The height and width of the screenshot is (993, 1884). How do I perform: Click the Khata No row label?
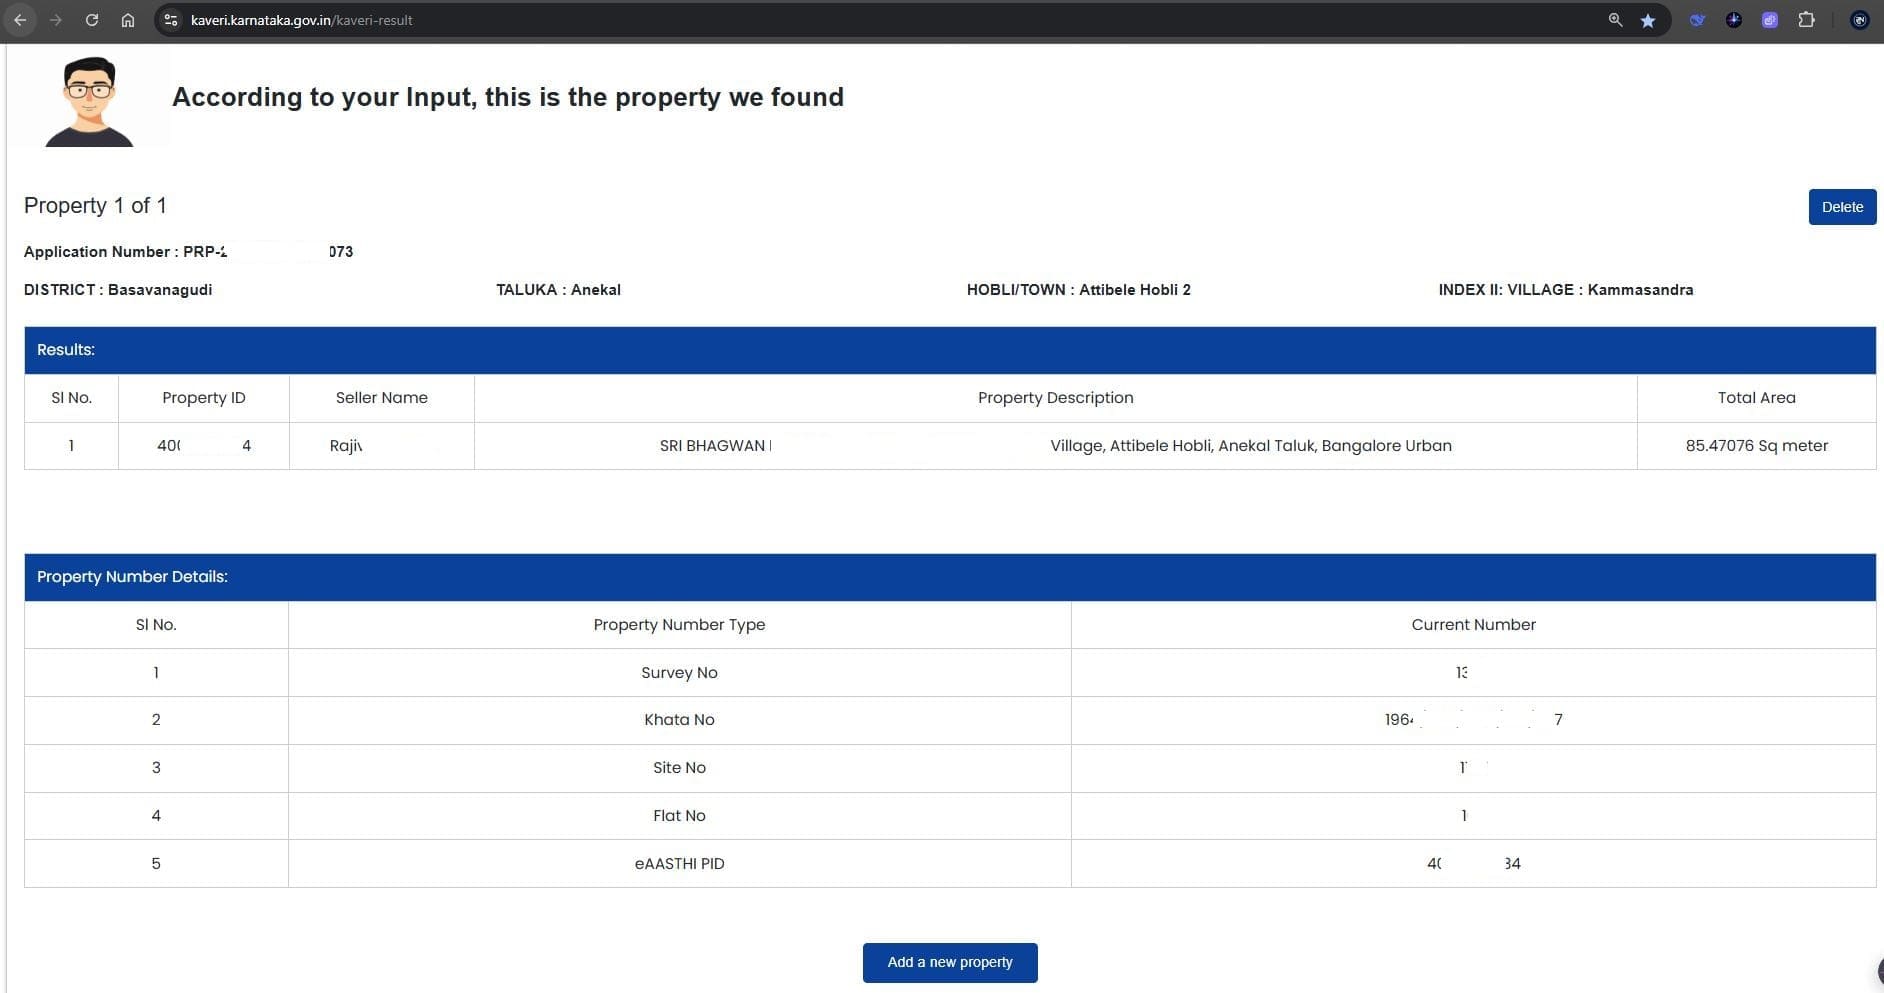click(679, 720)
